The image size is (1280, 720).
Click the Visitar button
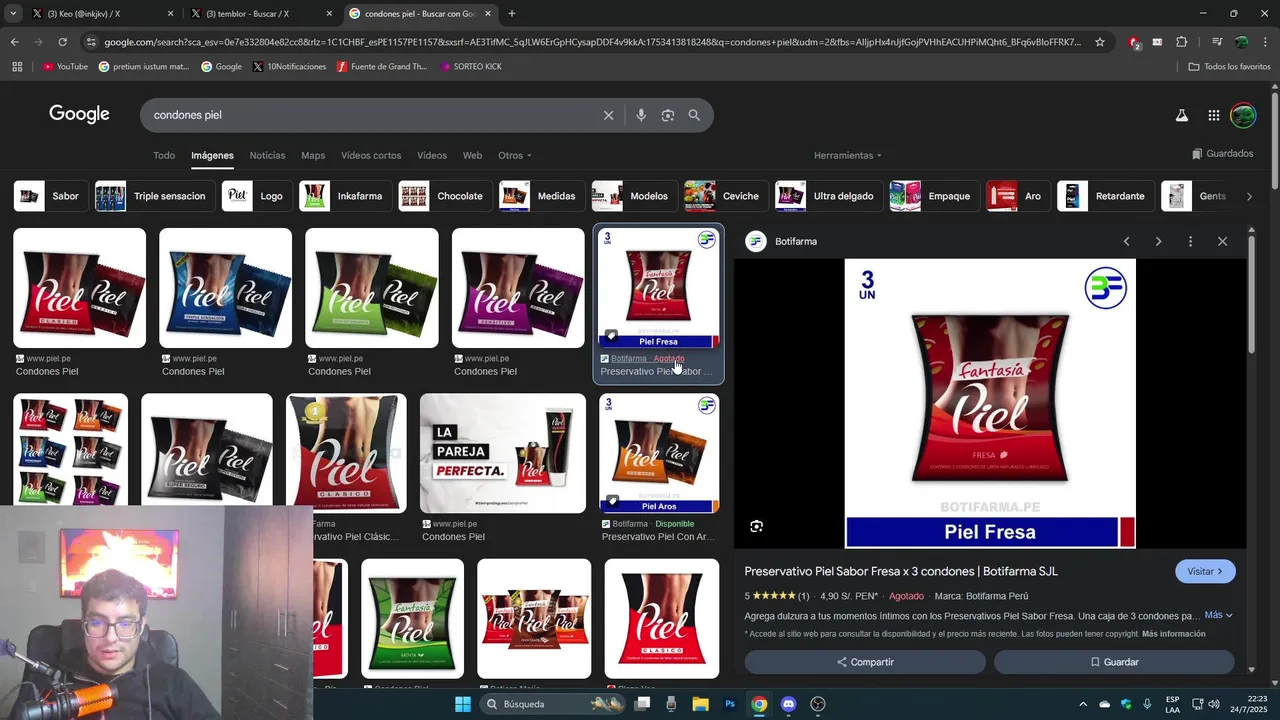[x=1205, y=571]
